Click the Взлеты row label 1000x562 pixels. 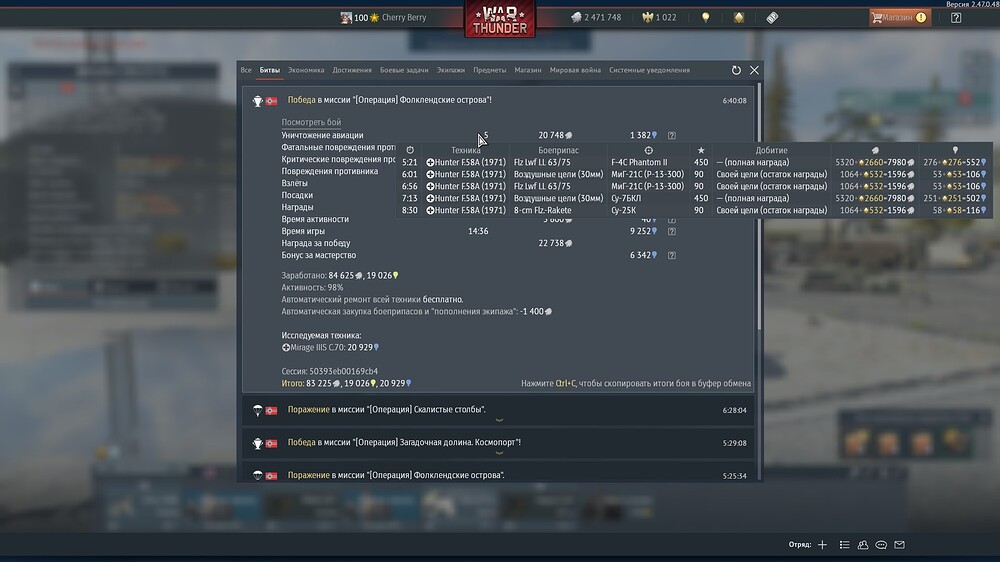(295, 183)
